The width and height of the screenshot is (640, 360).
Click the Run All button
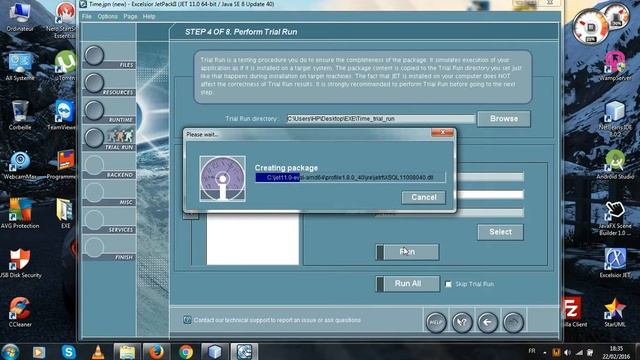coord(407,284)
